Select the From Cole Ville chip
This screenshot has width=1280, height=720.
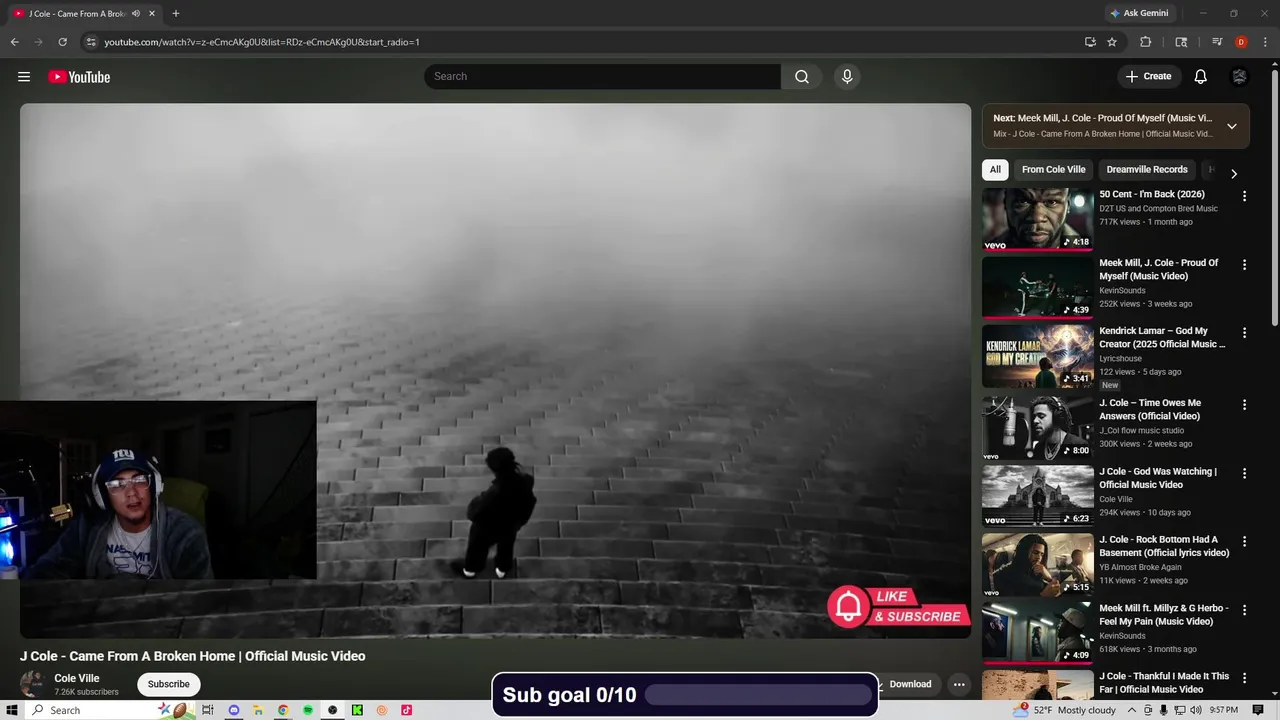(1053, 170)
